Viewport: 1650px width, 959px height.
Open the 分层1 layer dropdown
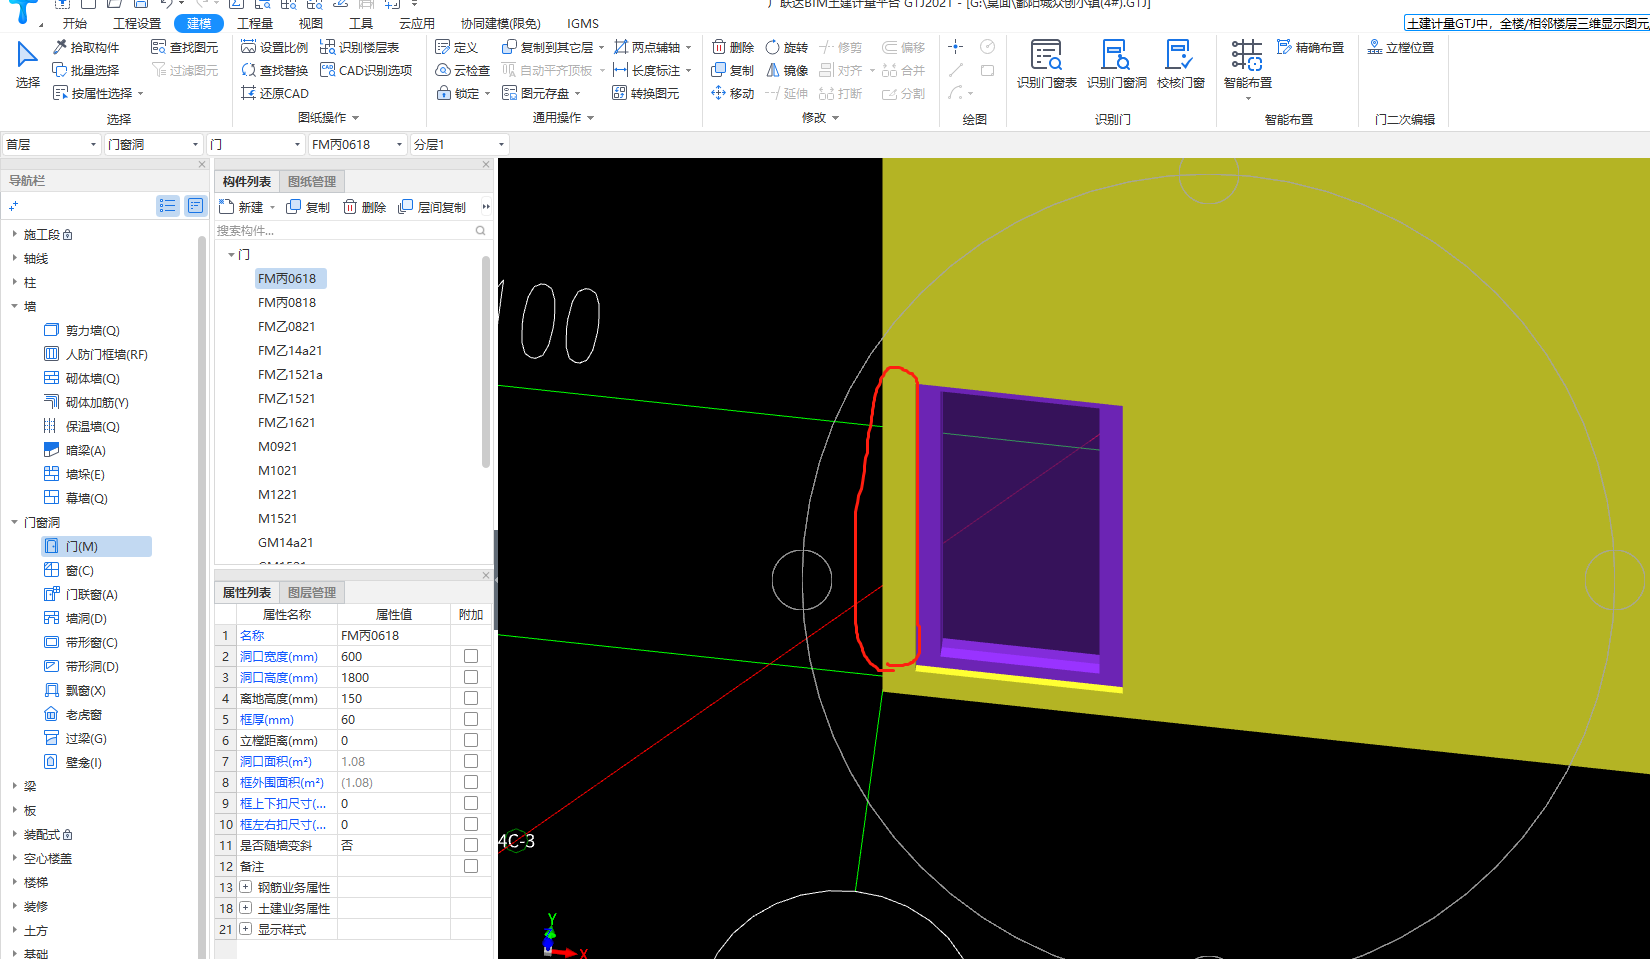point(459,144)
